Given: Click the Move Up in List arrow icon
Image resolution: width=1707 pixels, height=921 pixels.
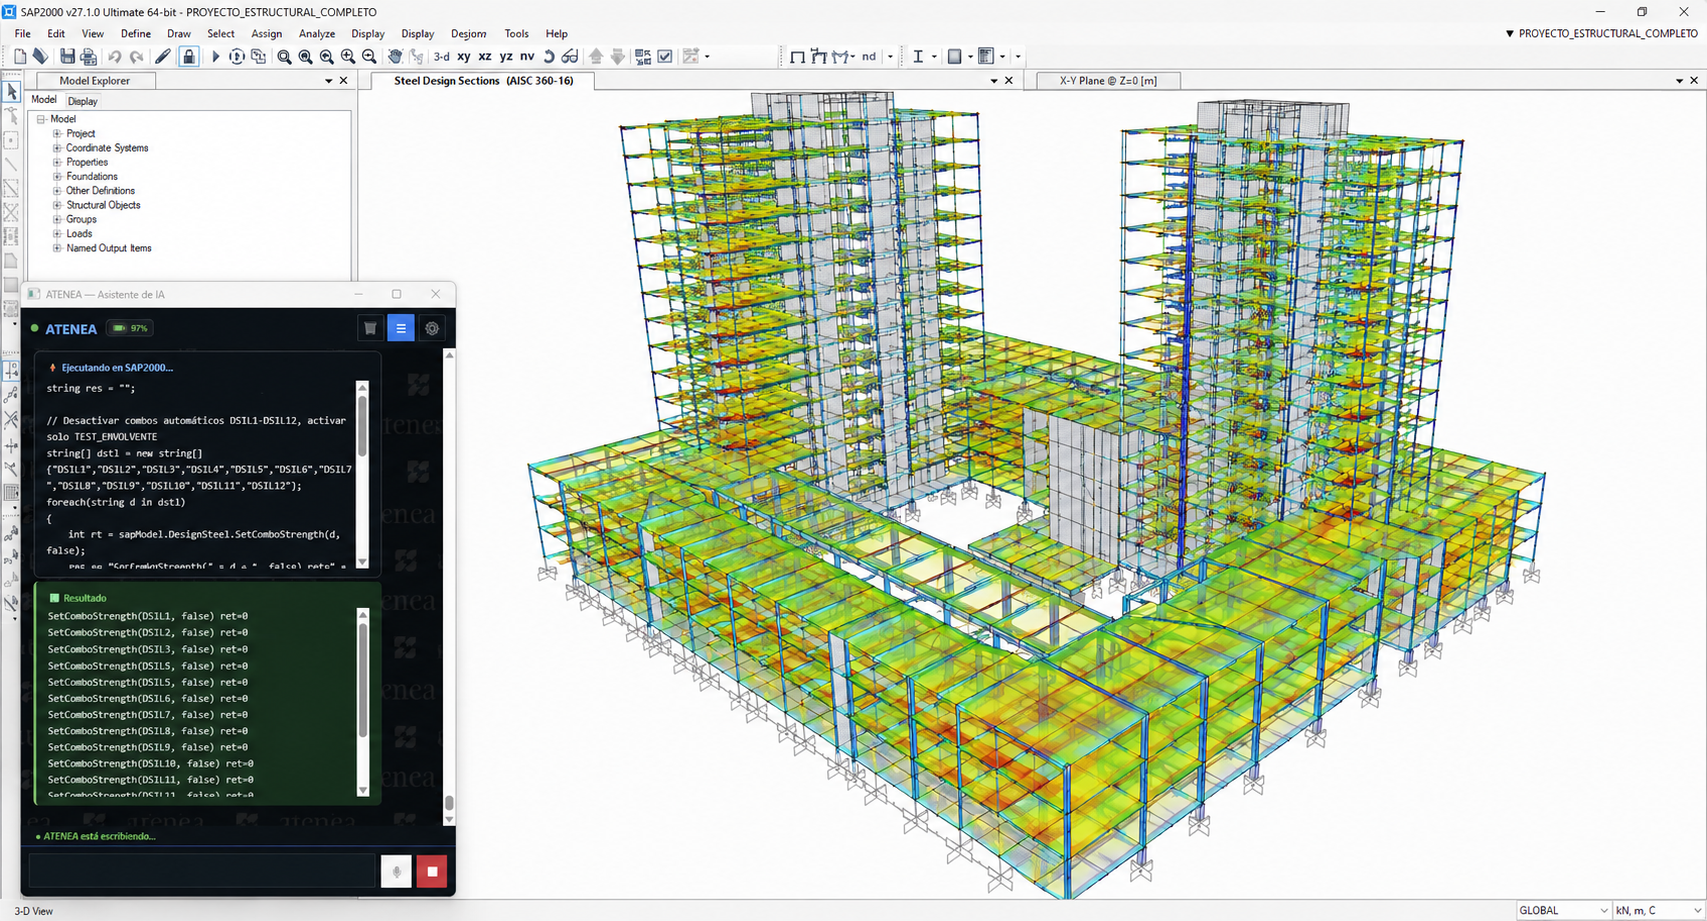Looking at the screenshot, I should coord(596,57).
